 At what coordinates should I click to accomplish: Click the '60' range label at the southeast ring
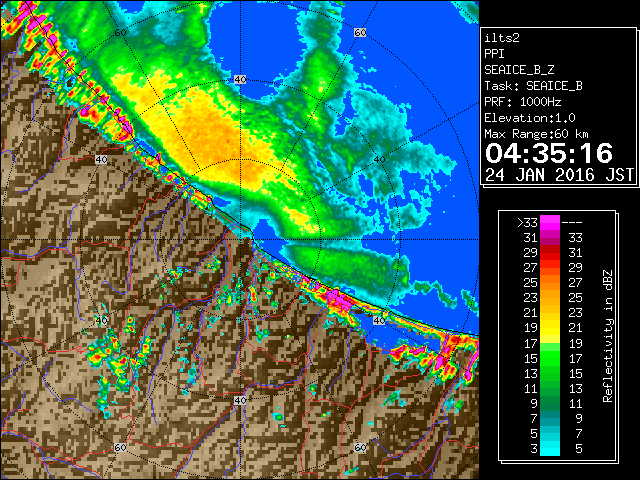360,447
